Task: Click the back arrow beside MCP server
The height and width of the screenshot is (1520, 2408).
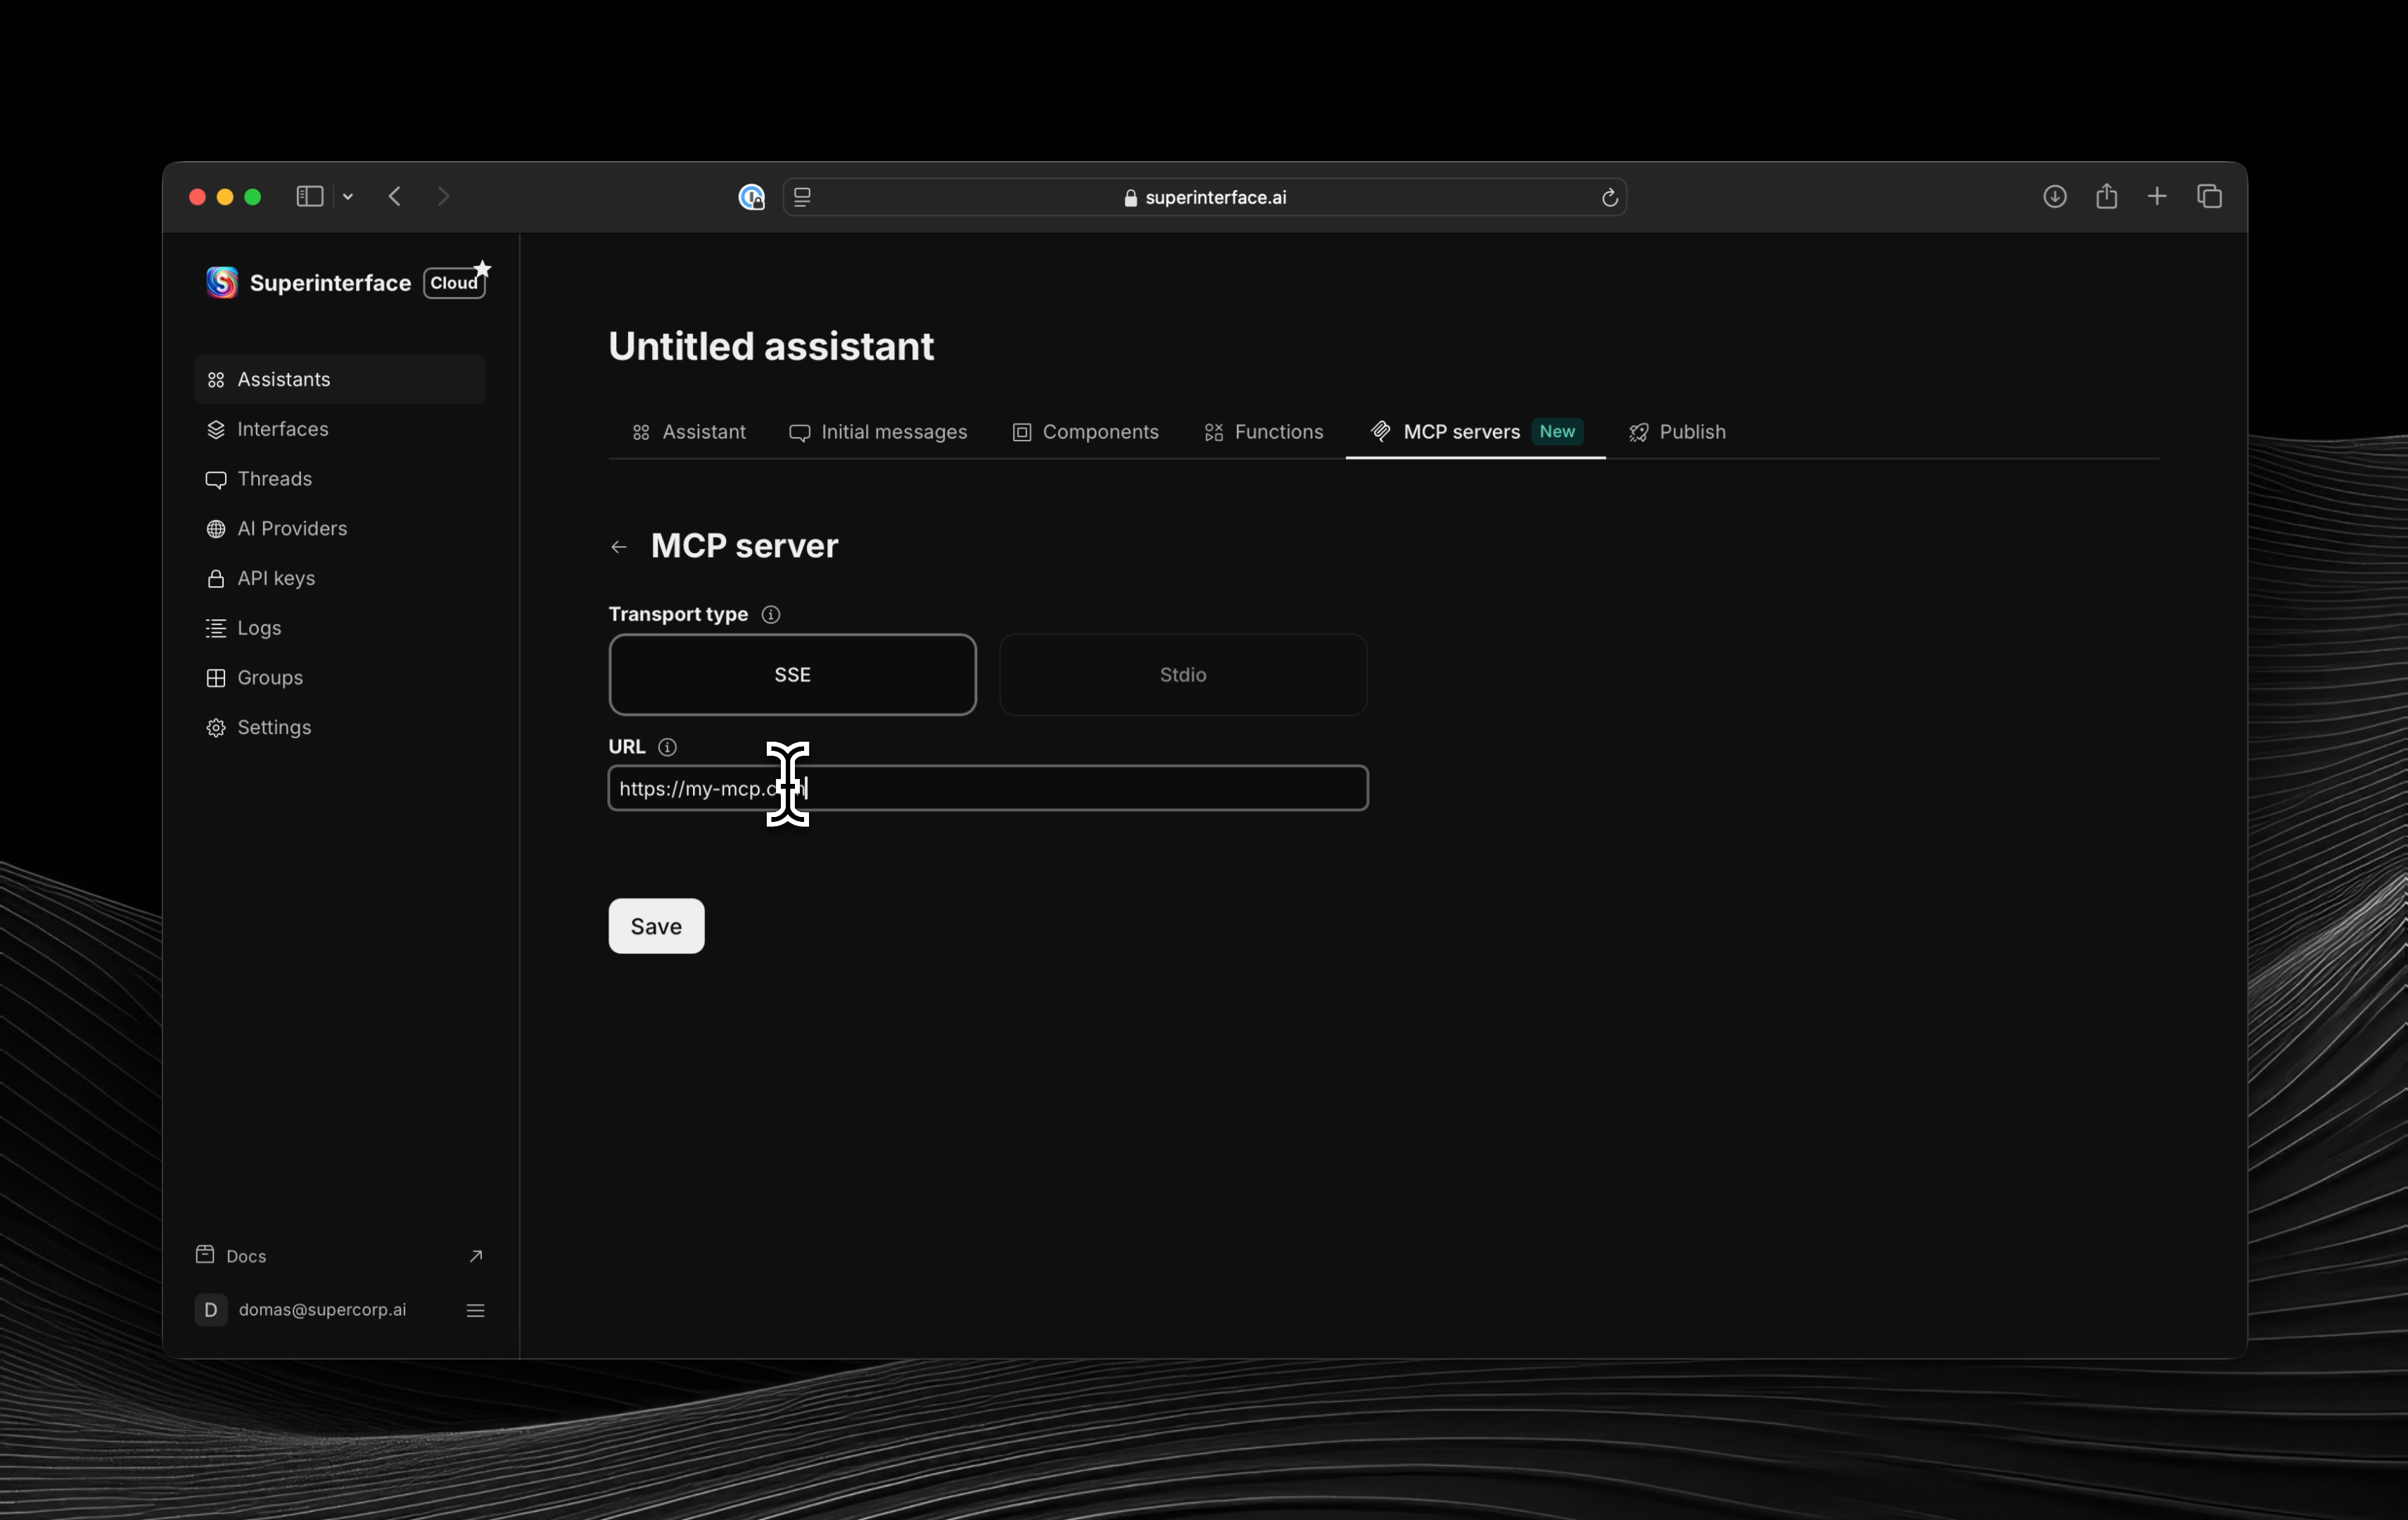Action: tap(619, 547)
